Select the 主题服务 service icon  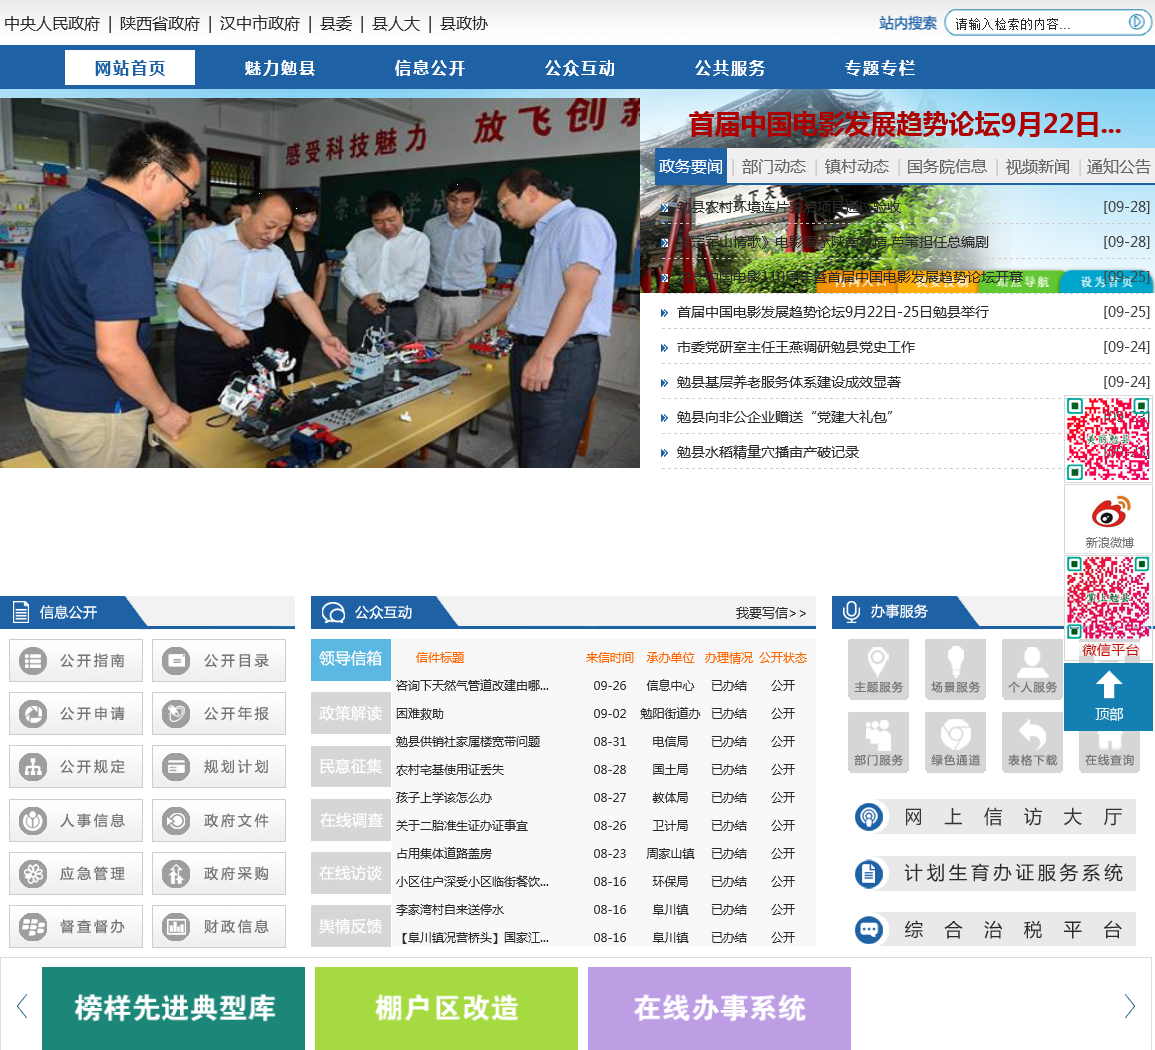coord(878,669)
